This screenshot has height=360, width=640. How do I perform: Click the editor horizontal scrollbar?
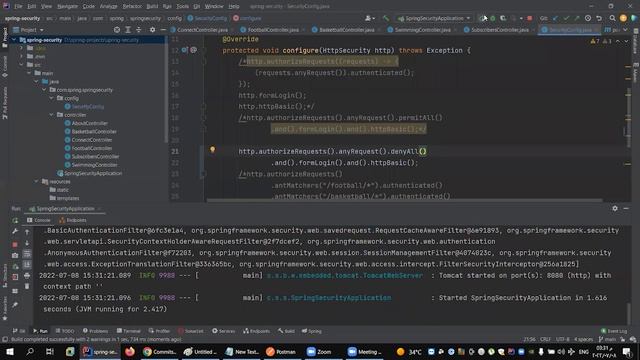pyautogui.click(x=404, y=200)
